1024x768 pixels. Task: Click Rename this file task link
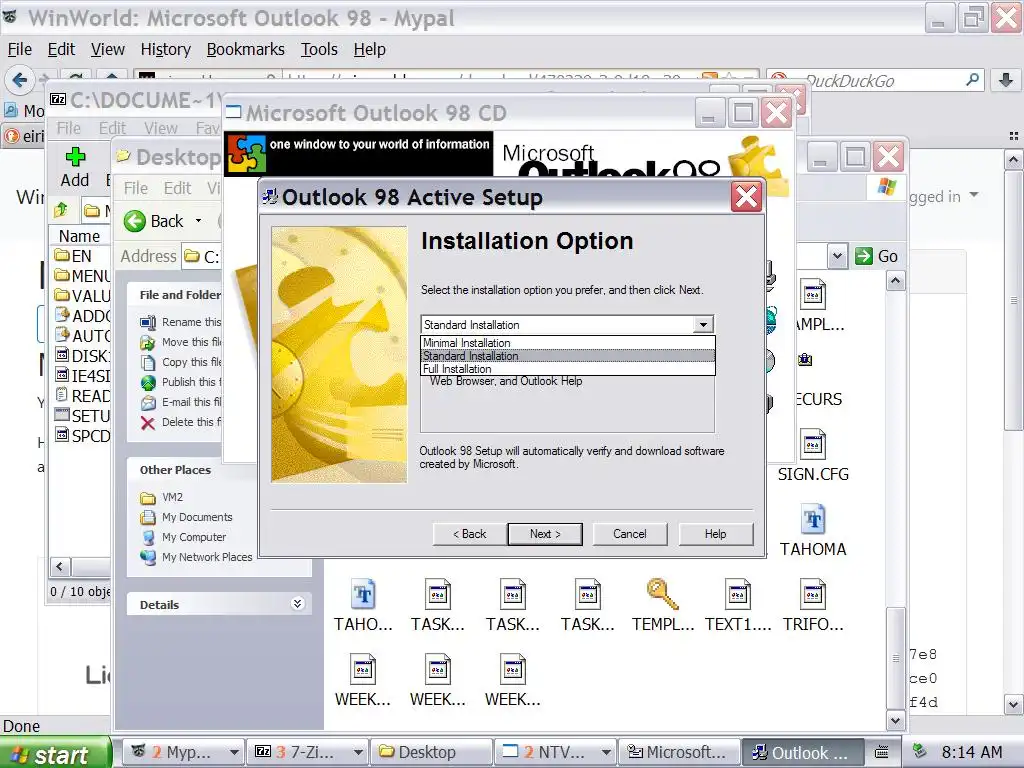pyautogui.click(x=181, y=322)
